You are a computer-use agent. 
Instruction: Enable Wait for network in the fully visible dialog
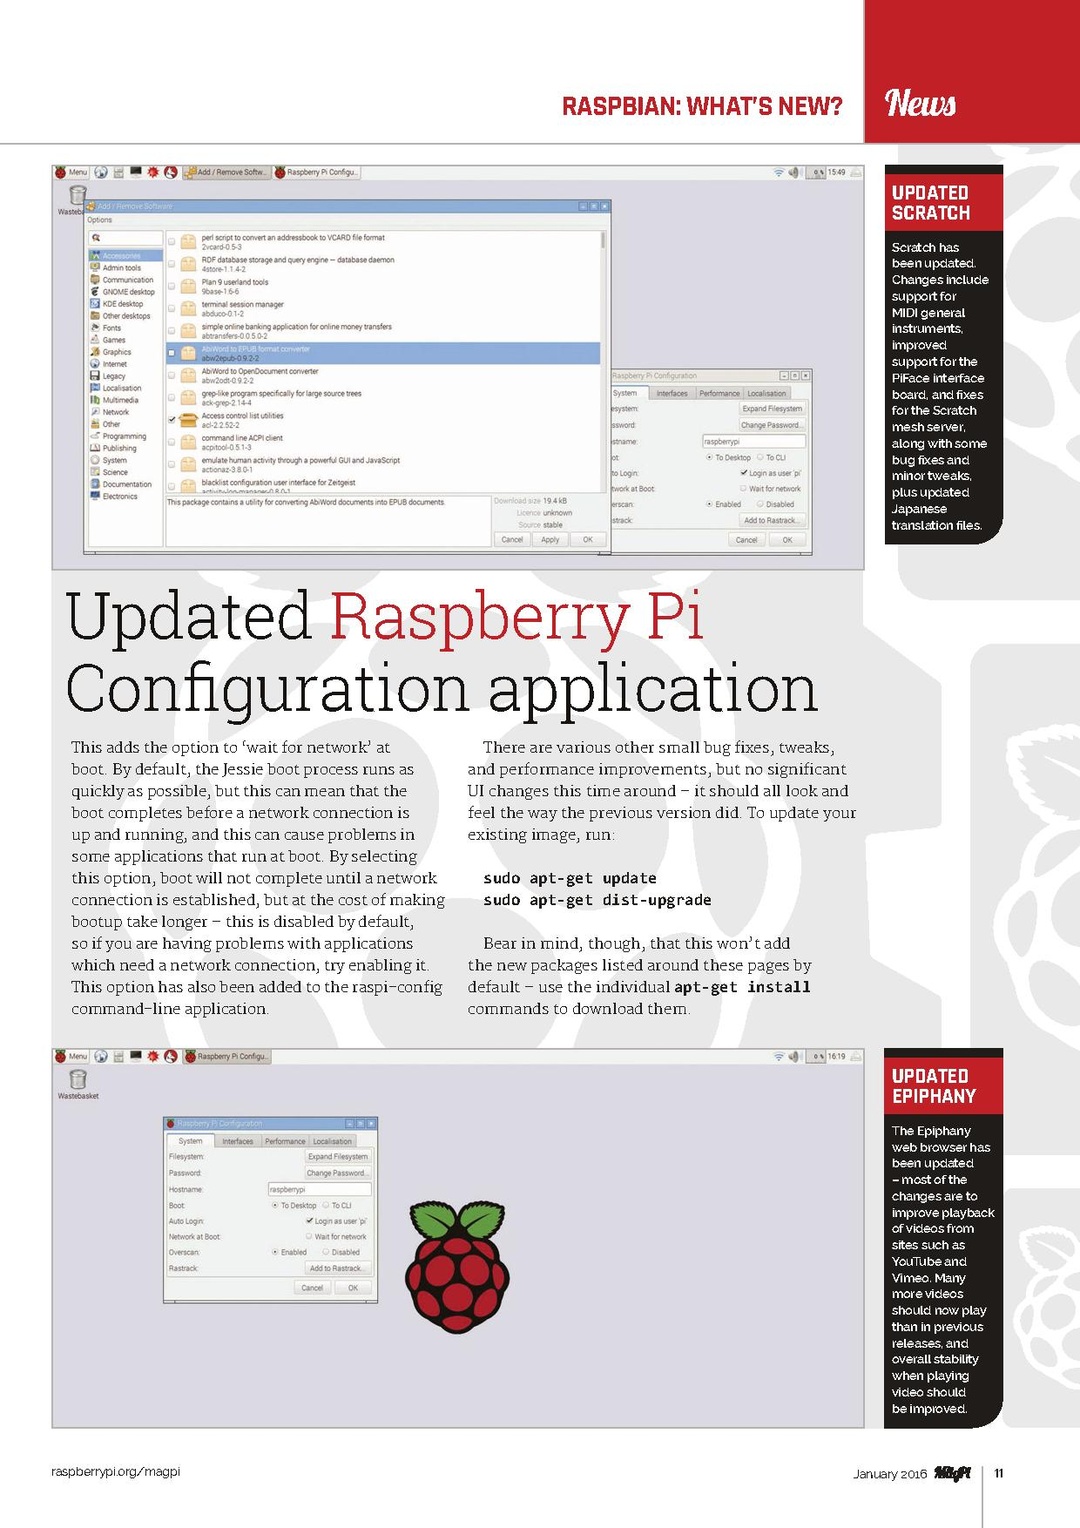click(x=310, y=1237)
